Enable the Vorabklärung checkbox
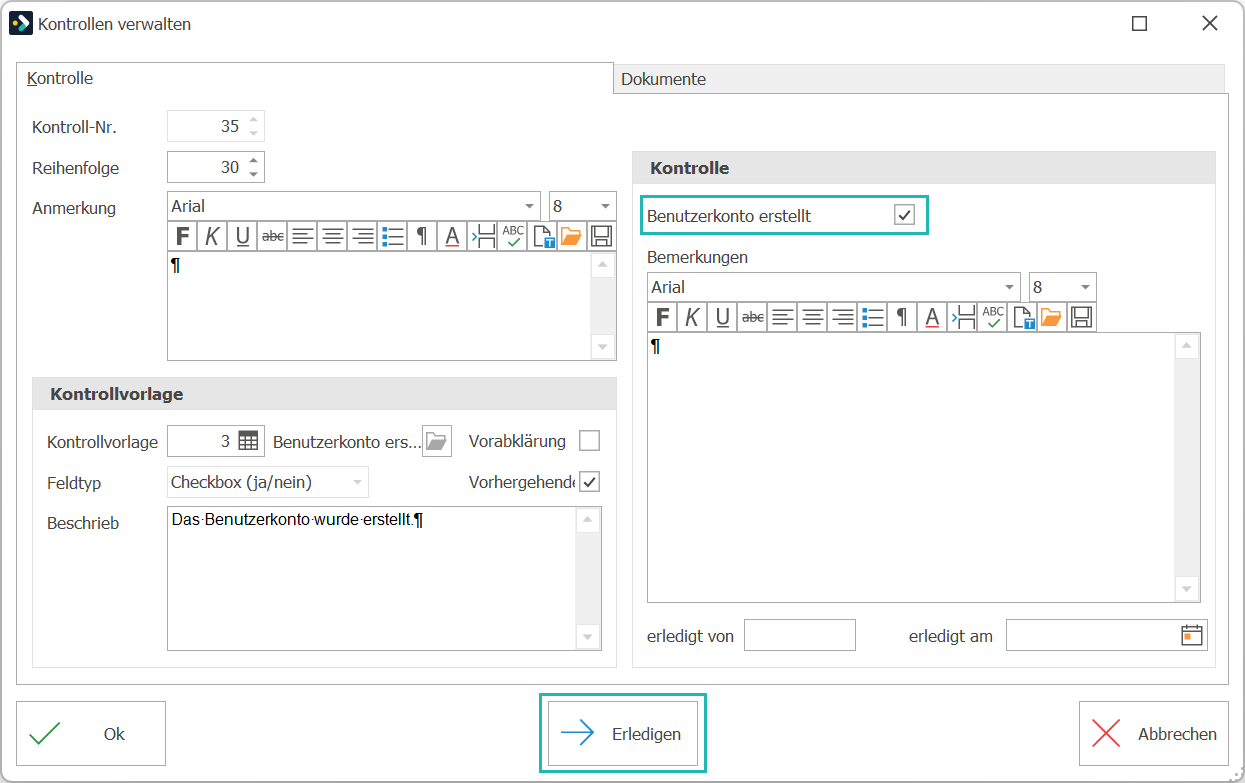The height and width of the screenshot is (783, 1245). pyautogui.click(x=590, y=441)
